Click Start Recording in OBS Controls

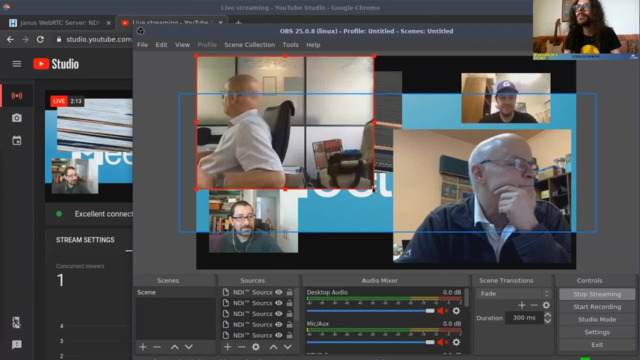click(597, 307)
